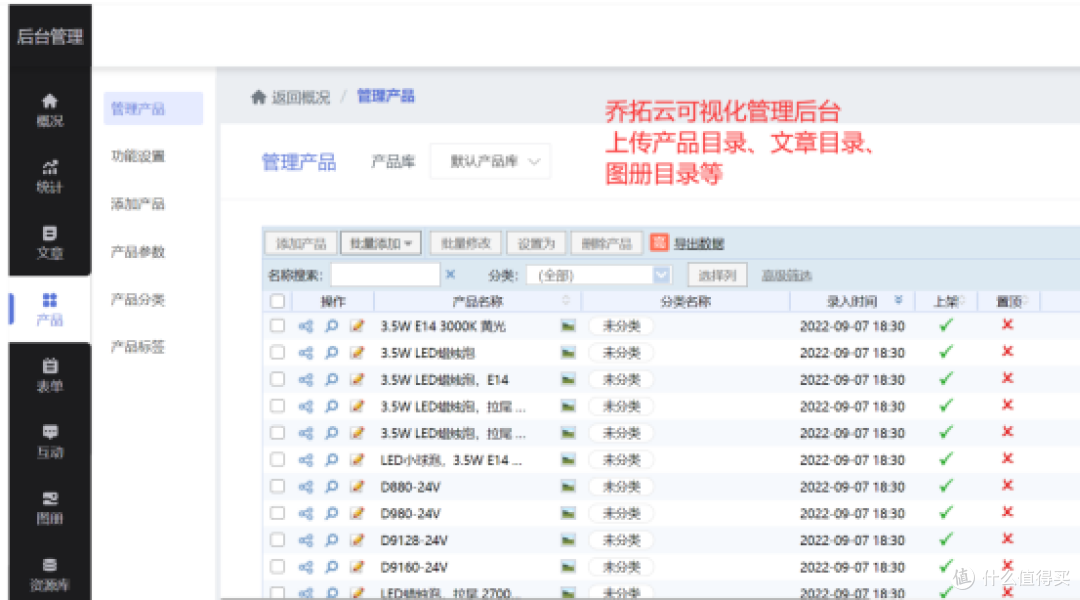The height and width of the screenshot is (600, 1080).
Task: Check the box for D980-24V
Action: [278, 513]
